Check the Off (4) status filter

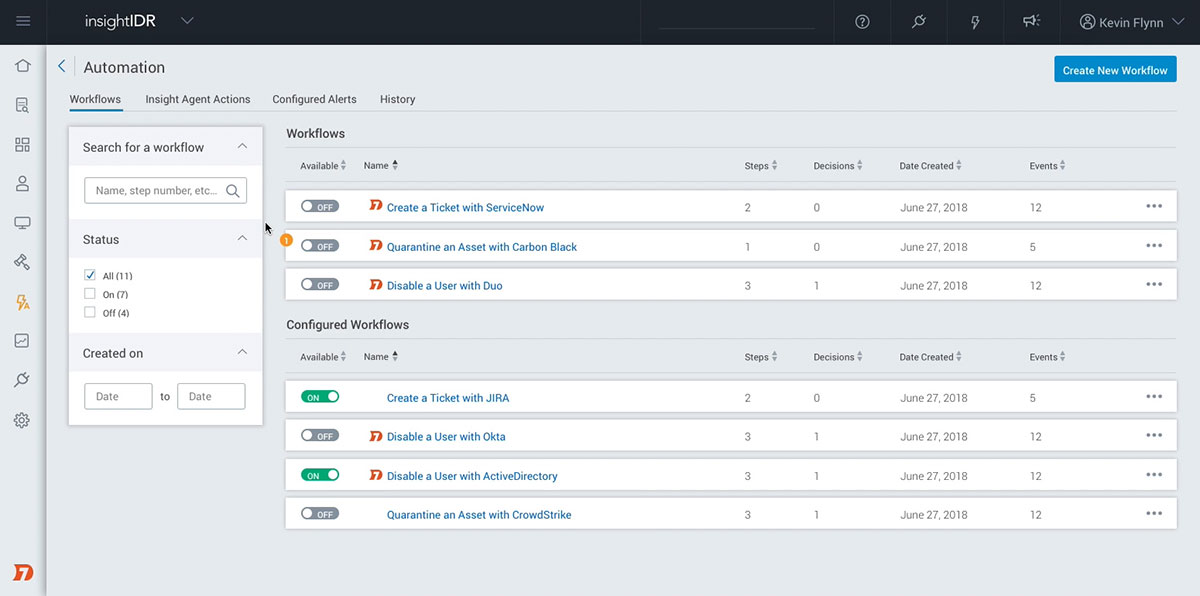click(90, 313)
